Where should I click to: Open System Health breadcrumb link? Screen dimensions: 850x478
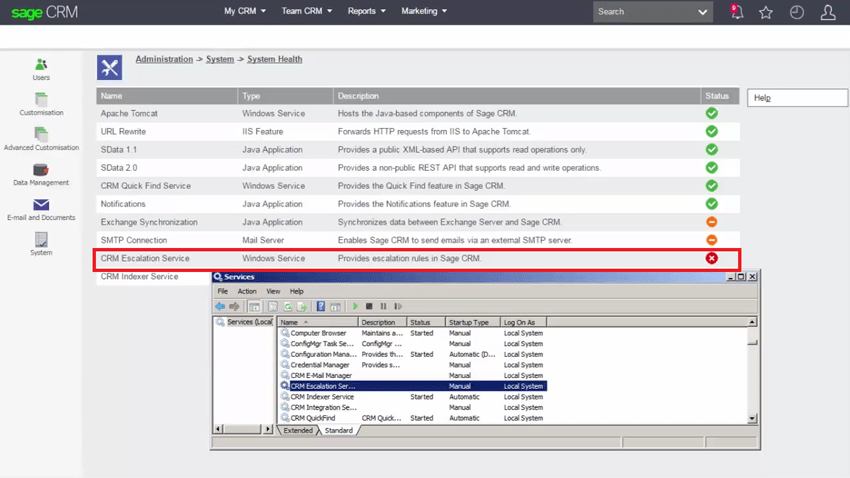275,59
